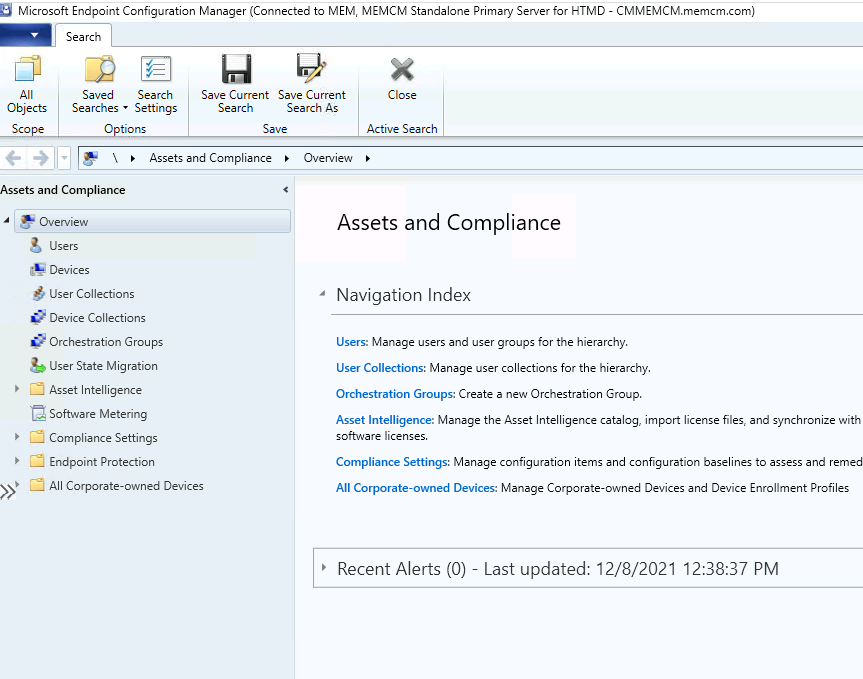The image size is (863, 679).
Task: Open the User Collections link
Action: coord(381,368)
